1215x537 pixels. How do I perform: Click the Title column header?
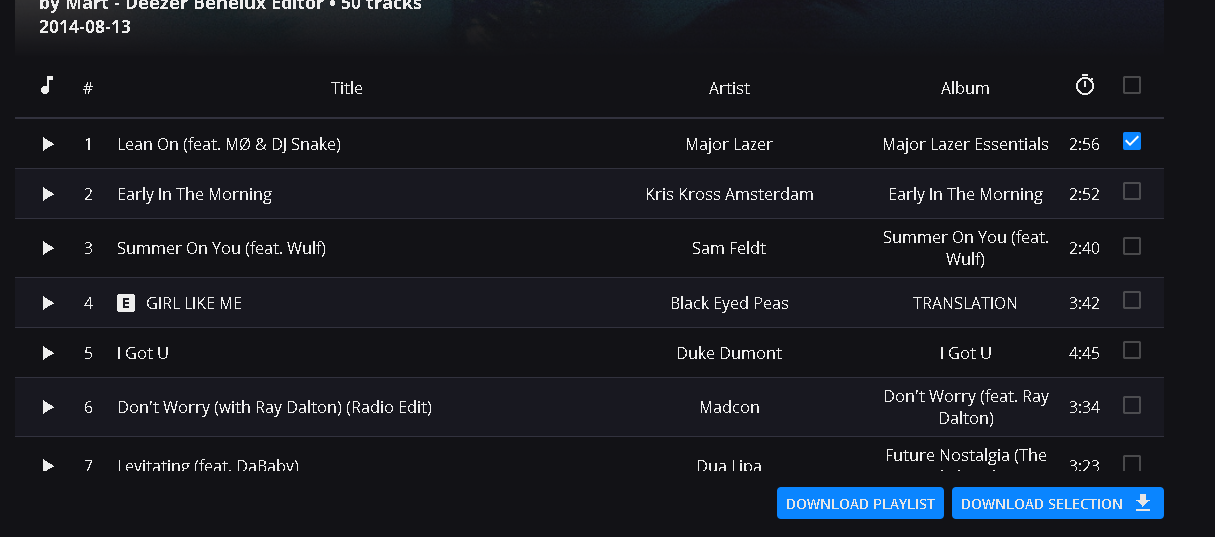[x=346, y=88]
